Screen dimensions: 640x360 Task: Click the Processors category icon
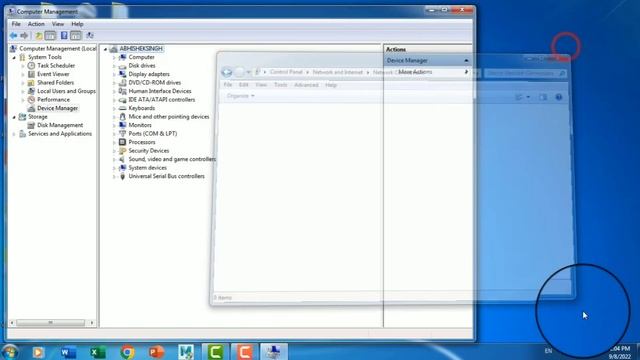tap(122, 142)
